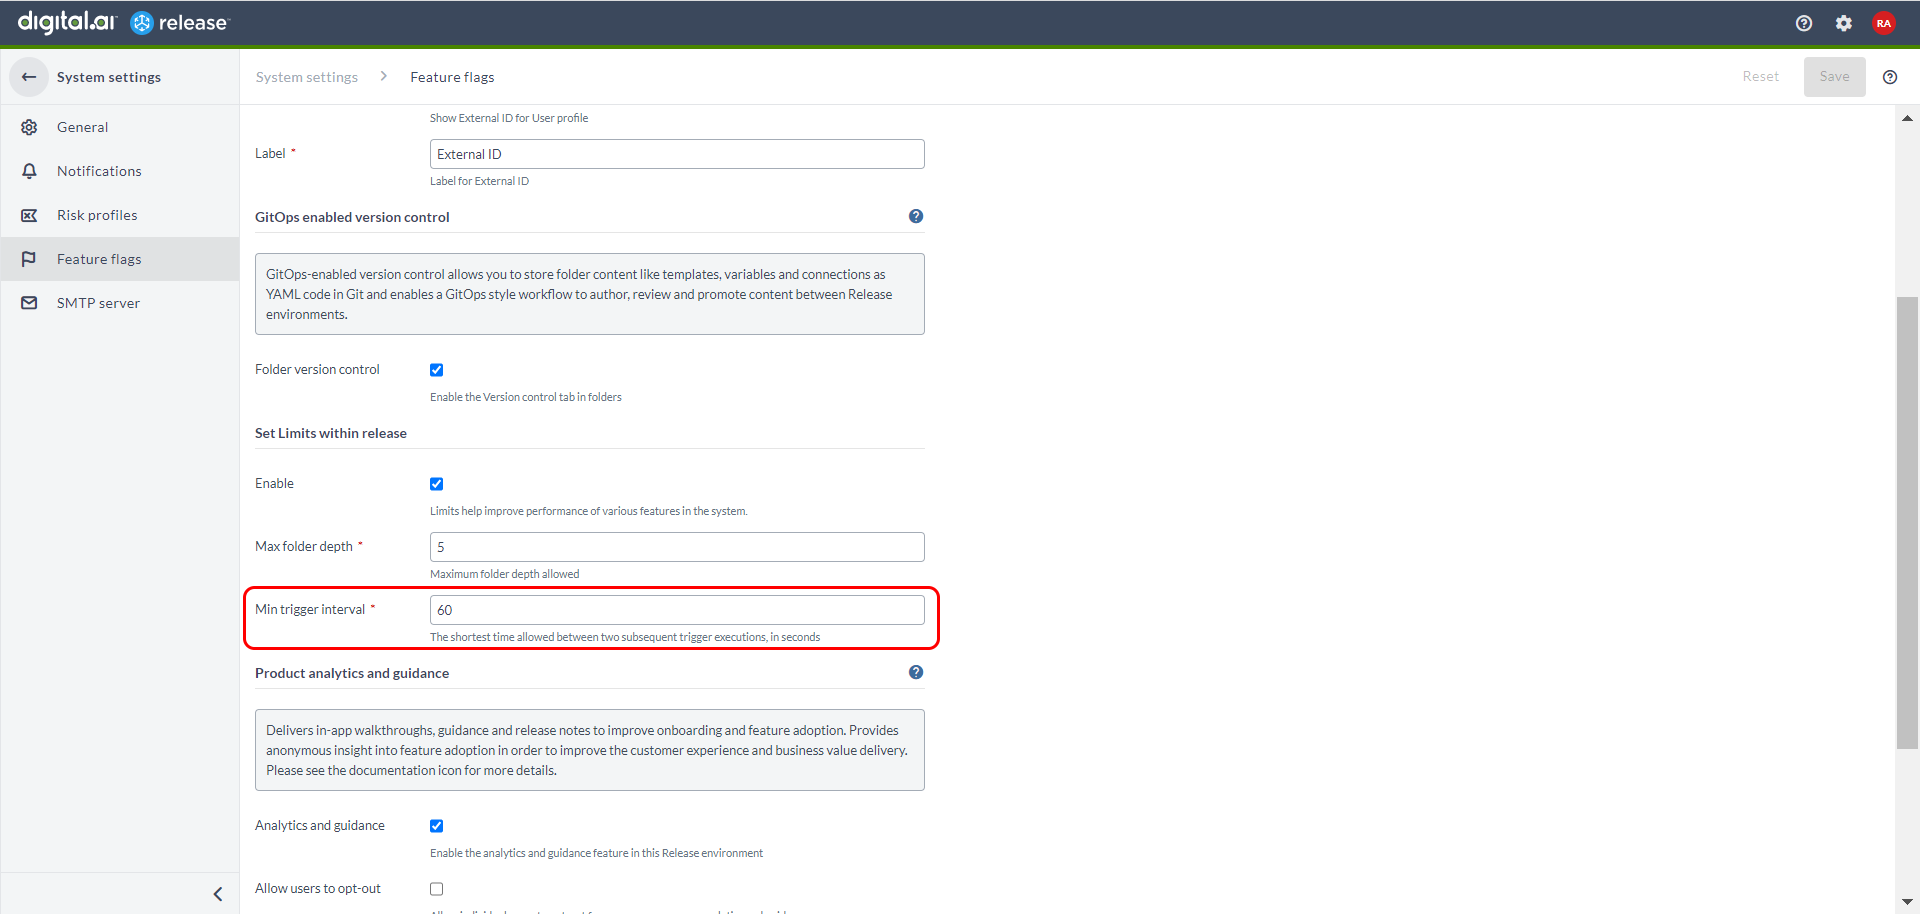Click the 'Product analytics and guidance' heading
This screenshot has width=1920, height=914.
point(352,673)
